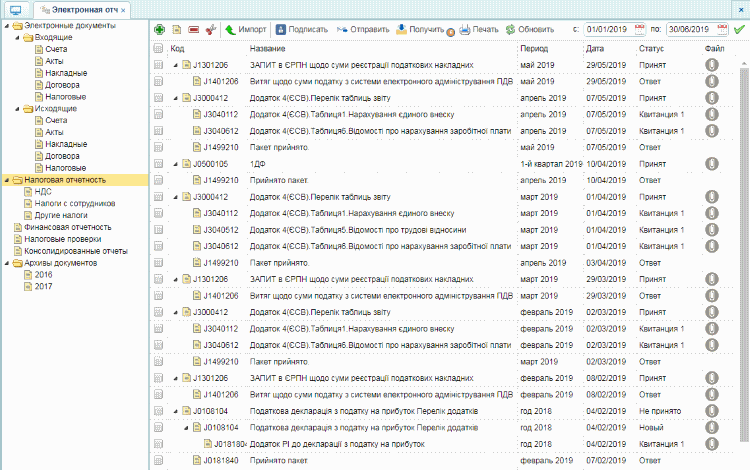750x470 pixels.
Task: Click Обновить to refresh the list
Action: point(530,30)
